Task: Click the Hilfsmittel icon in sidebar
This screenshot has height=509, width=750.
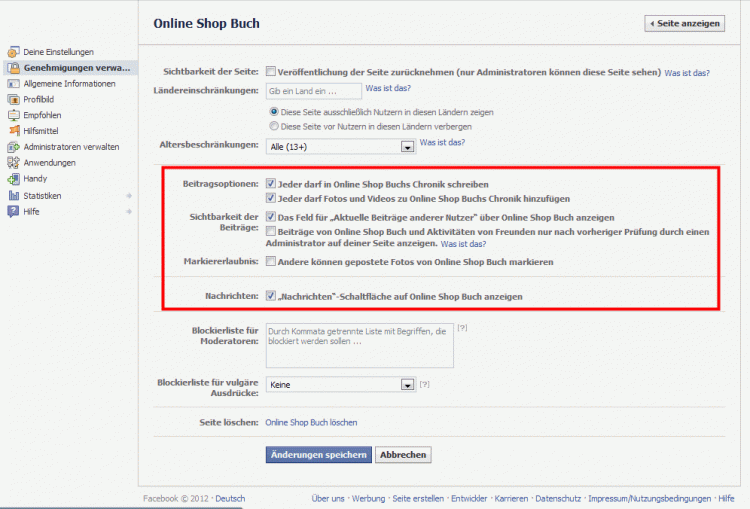Action: [x=13, y=131]
